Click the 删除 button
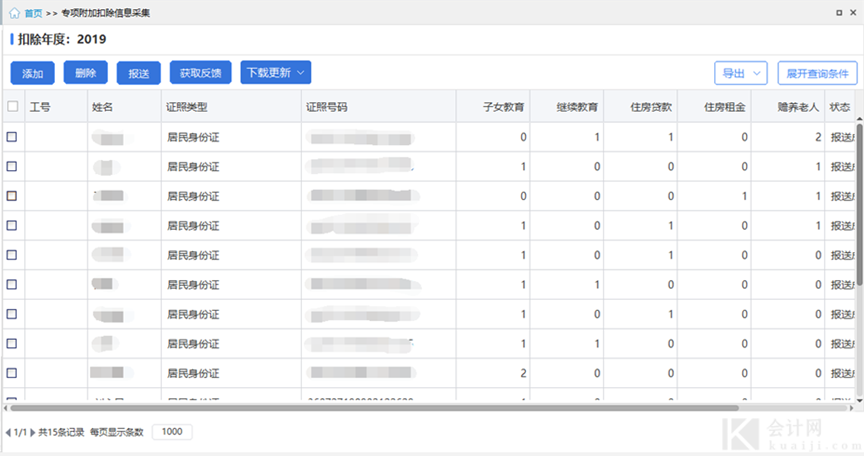This screenshot has height=456, width=864. tap(85, 73)
